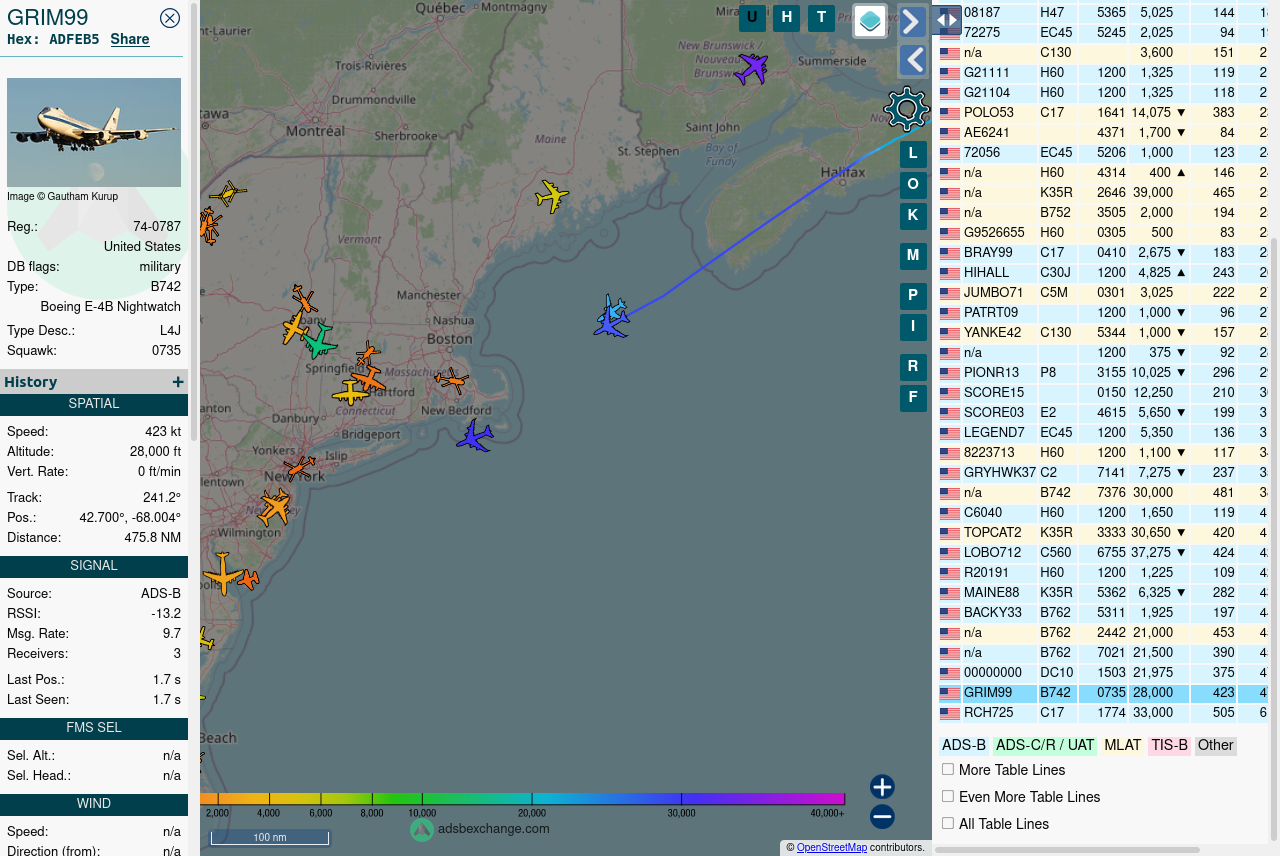Select the GRIM99 table row

click(1106, 693)
